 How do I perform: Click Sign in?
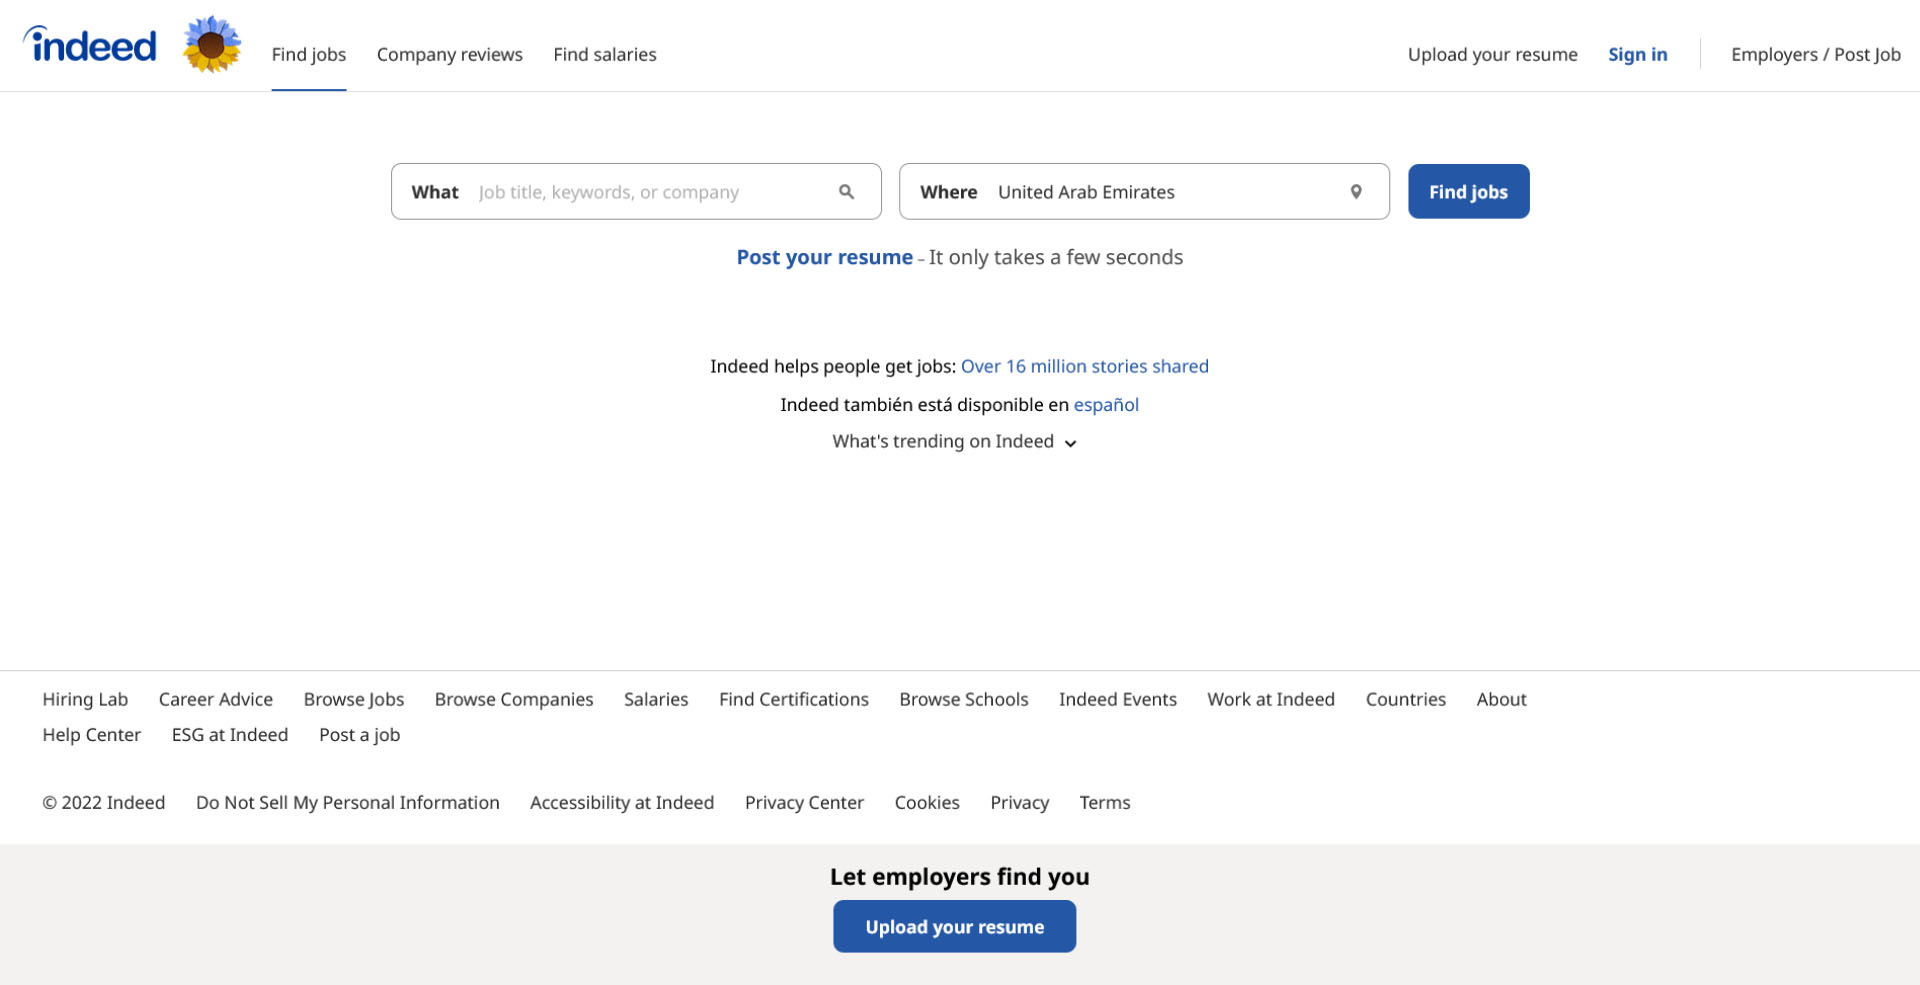tap(1638, 54)
